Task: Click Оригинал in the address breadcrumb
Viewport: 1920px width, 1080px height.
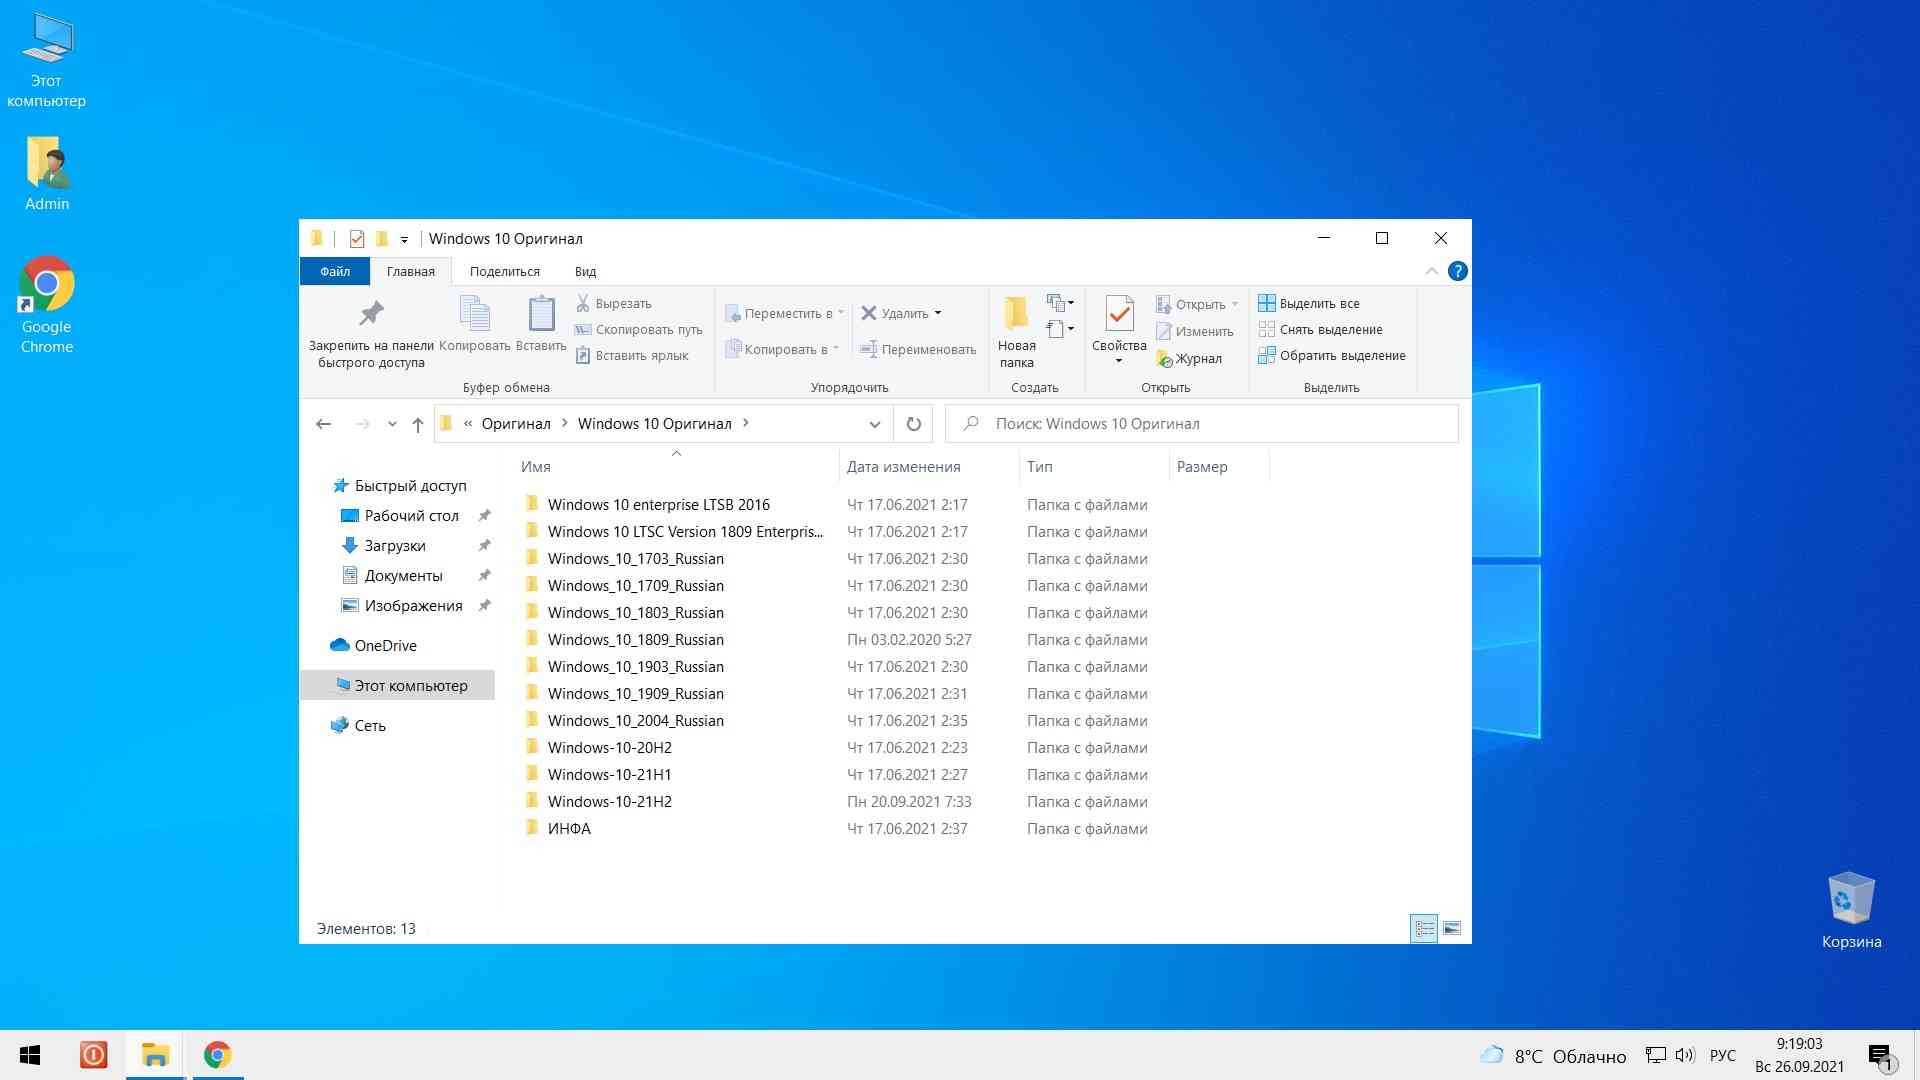Action: tap(516, 424)
